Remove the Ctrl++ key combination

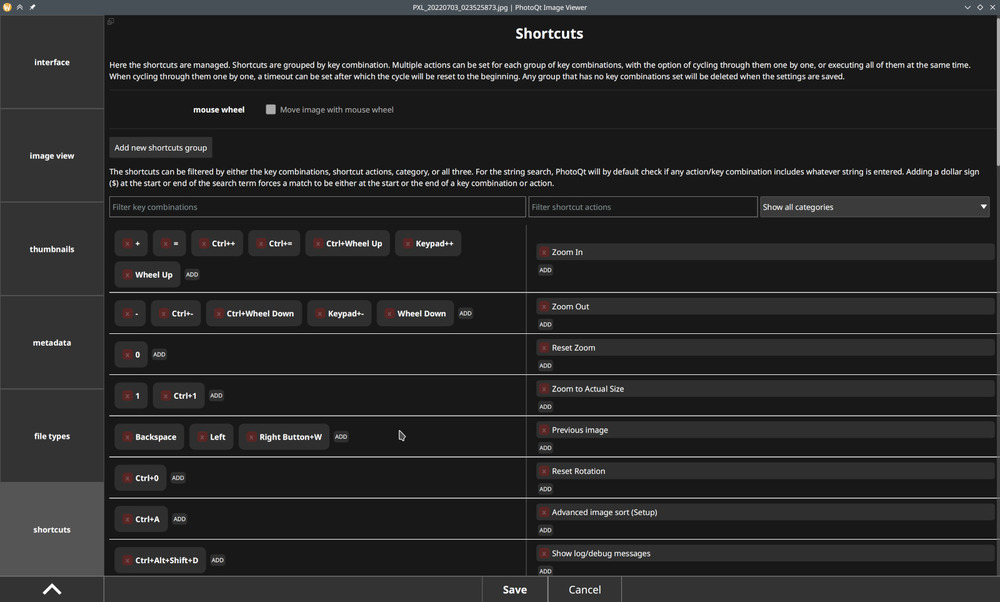tap(204, 244)
